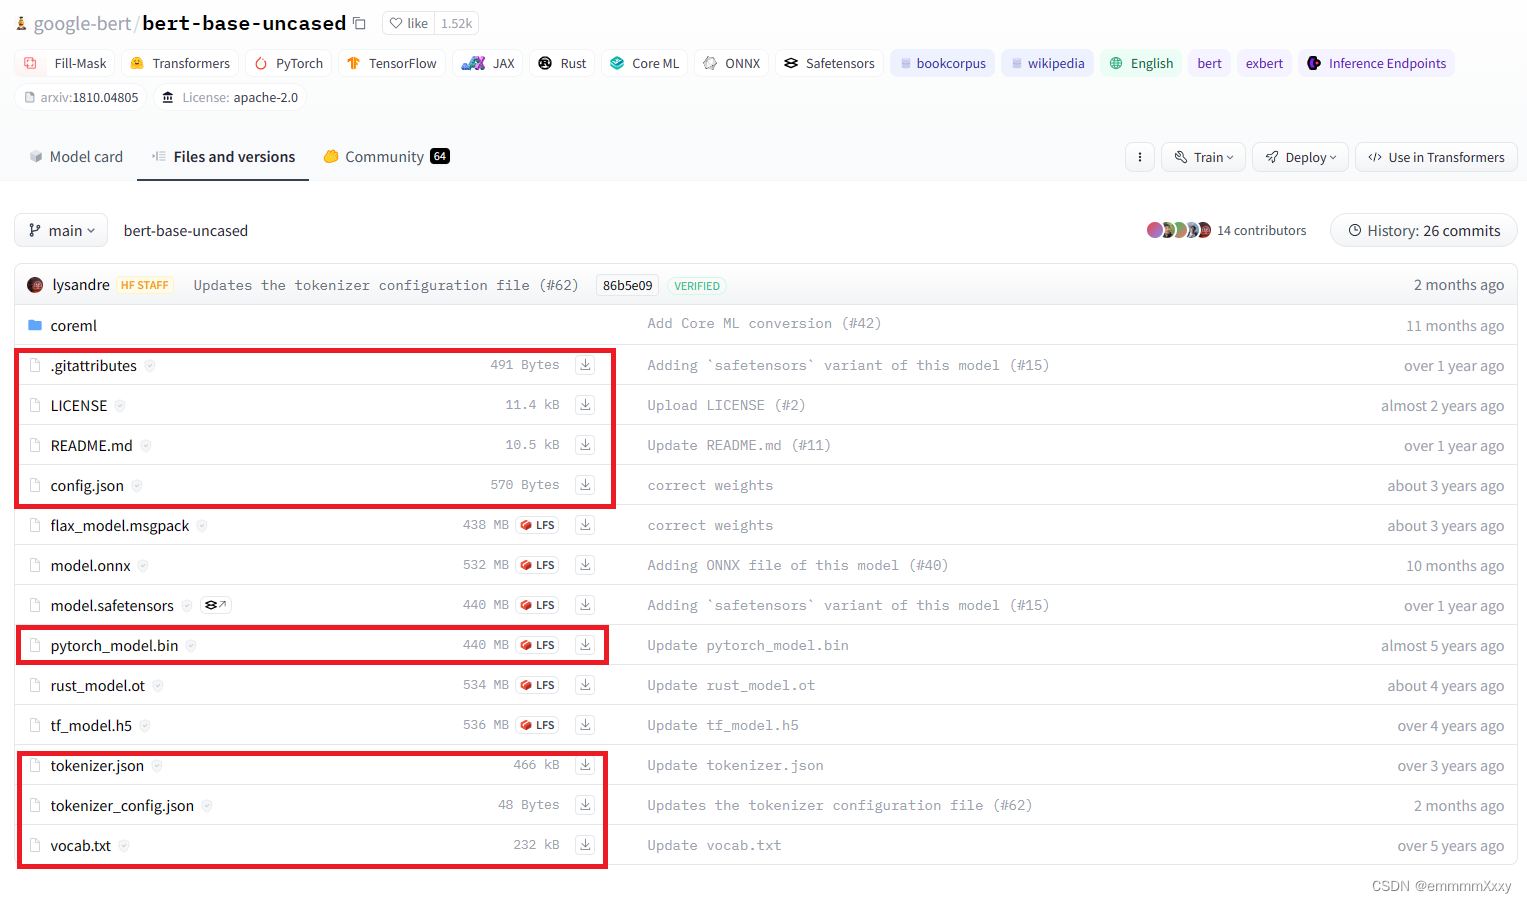The height and width of the screenshot is (903, 1527).
Task: Click the bookcorpus dataset tag
Action: click(x=942, y=63)
